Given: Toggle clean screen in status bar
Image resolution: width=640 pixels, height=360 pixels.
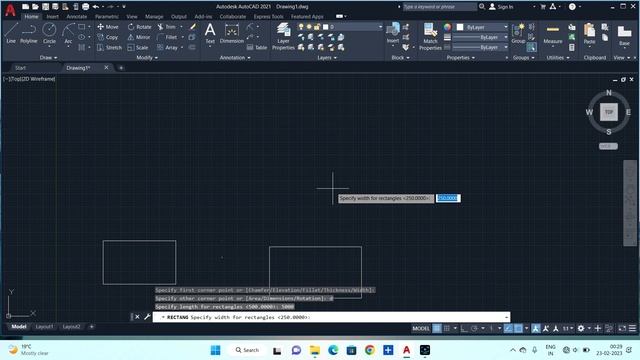Looking at the screenshot, I should click(x=622, y=329).
